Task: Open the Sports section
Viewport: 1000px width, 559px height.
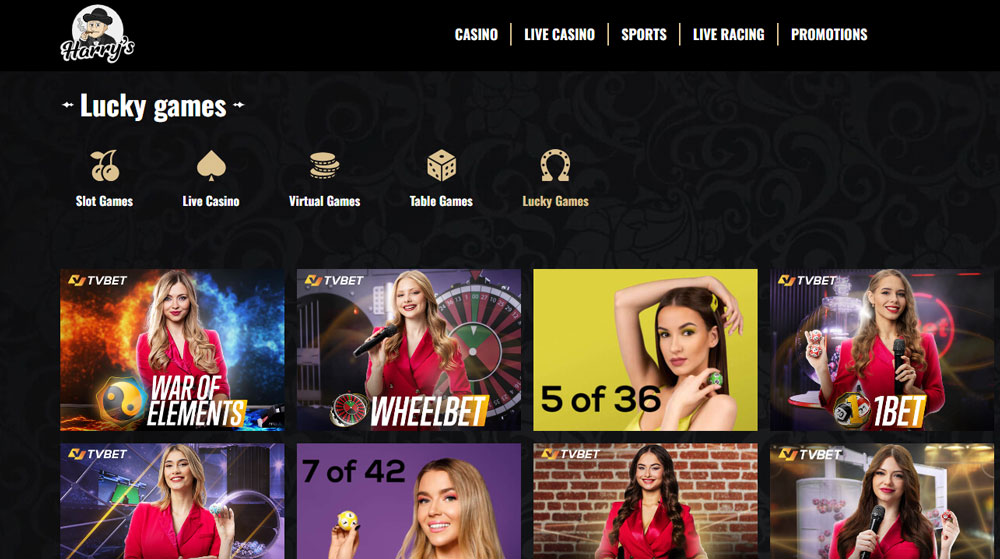Action: pos(644,34)
